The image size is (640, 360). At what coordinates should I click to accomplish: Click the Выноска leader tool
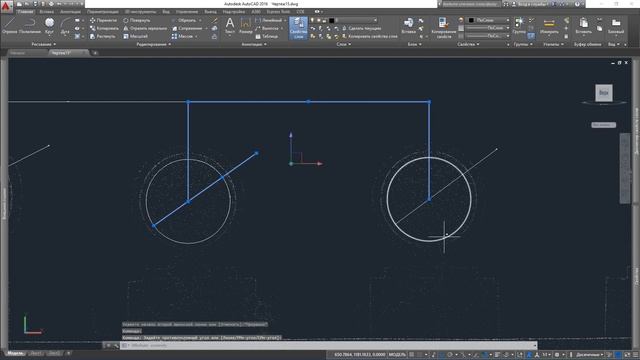[267, 28]
